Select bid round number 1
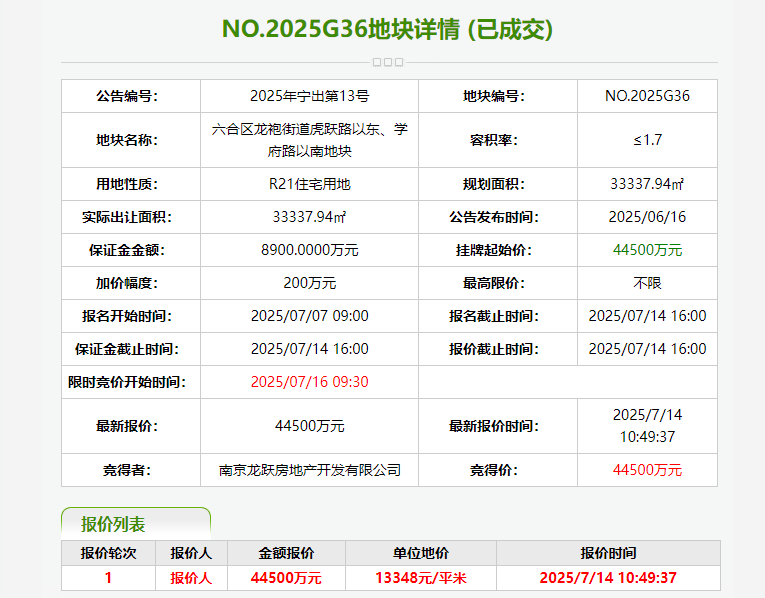The image size is (765, 598). (x=108, y=578)
